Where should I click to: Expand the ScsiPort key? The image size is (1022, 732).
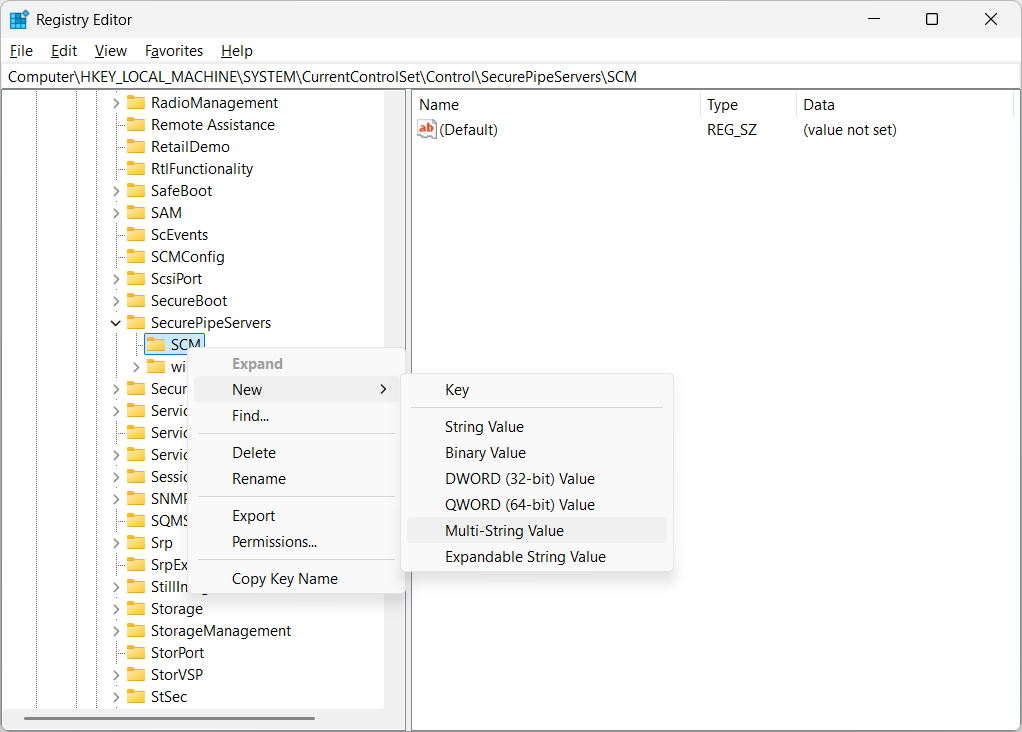115,279
